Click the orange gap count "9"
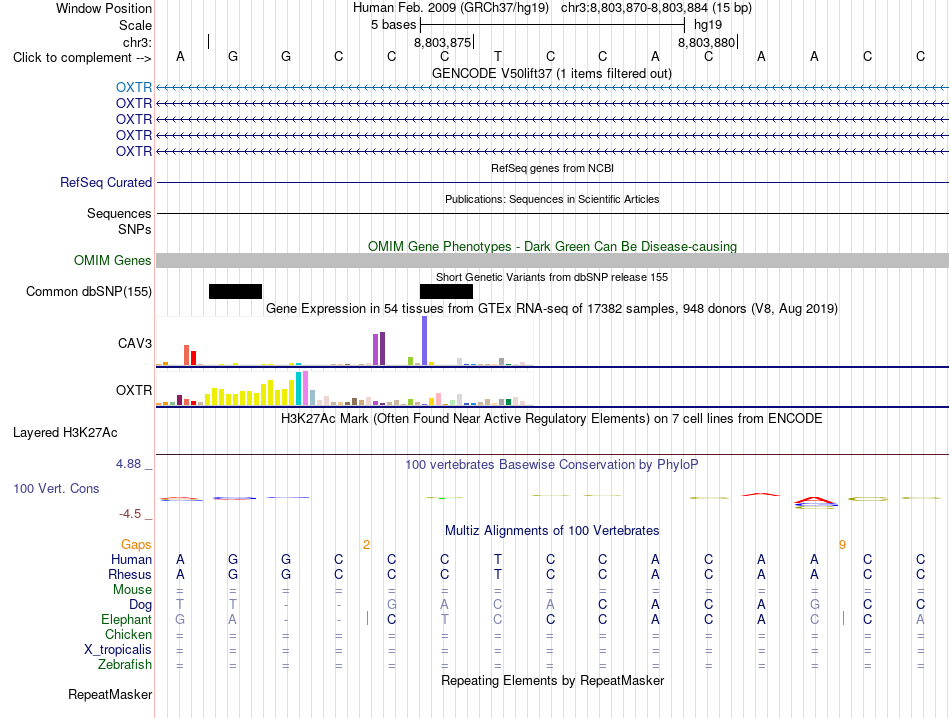The width and height of the screenshot is (950, 718). [842, 545]
